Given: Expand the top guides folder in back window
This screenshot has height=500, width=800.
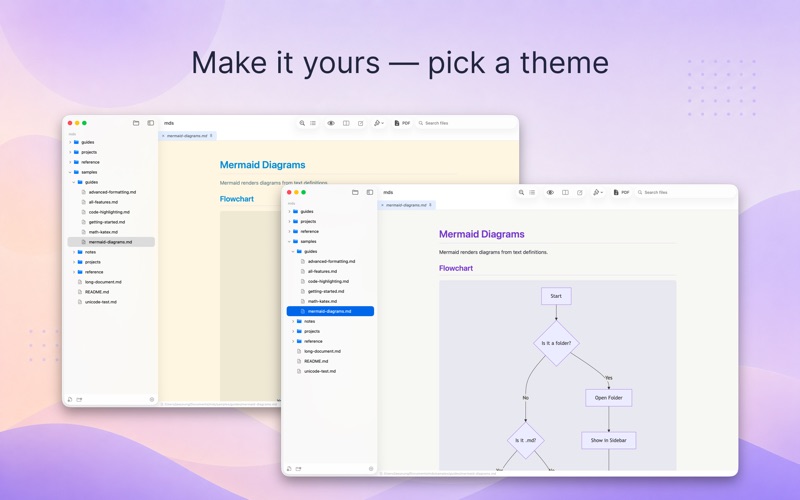Looking at the screenshot, I should tap(70, 142).
